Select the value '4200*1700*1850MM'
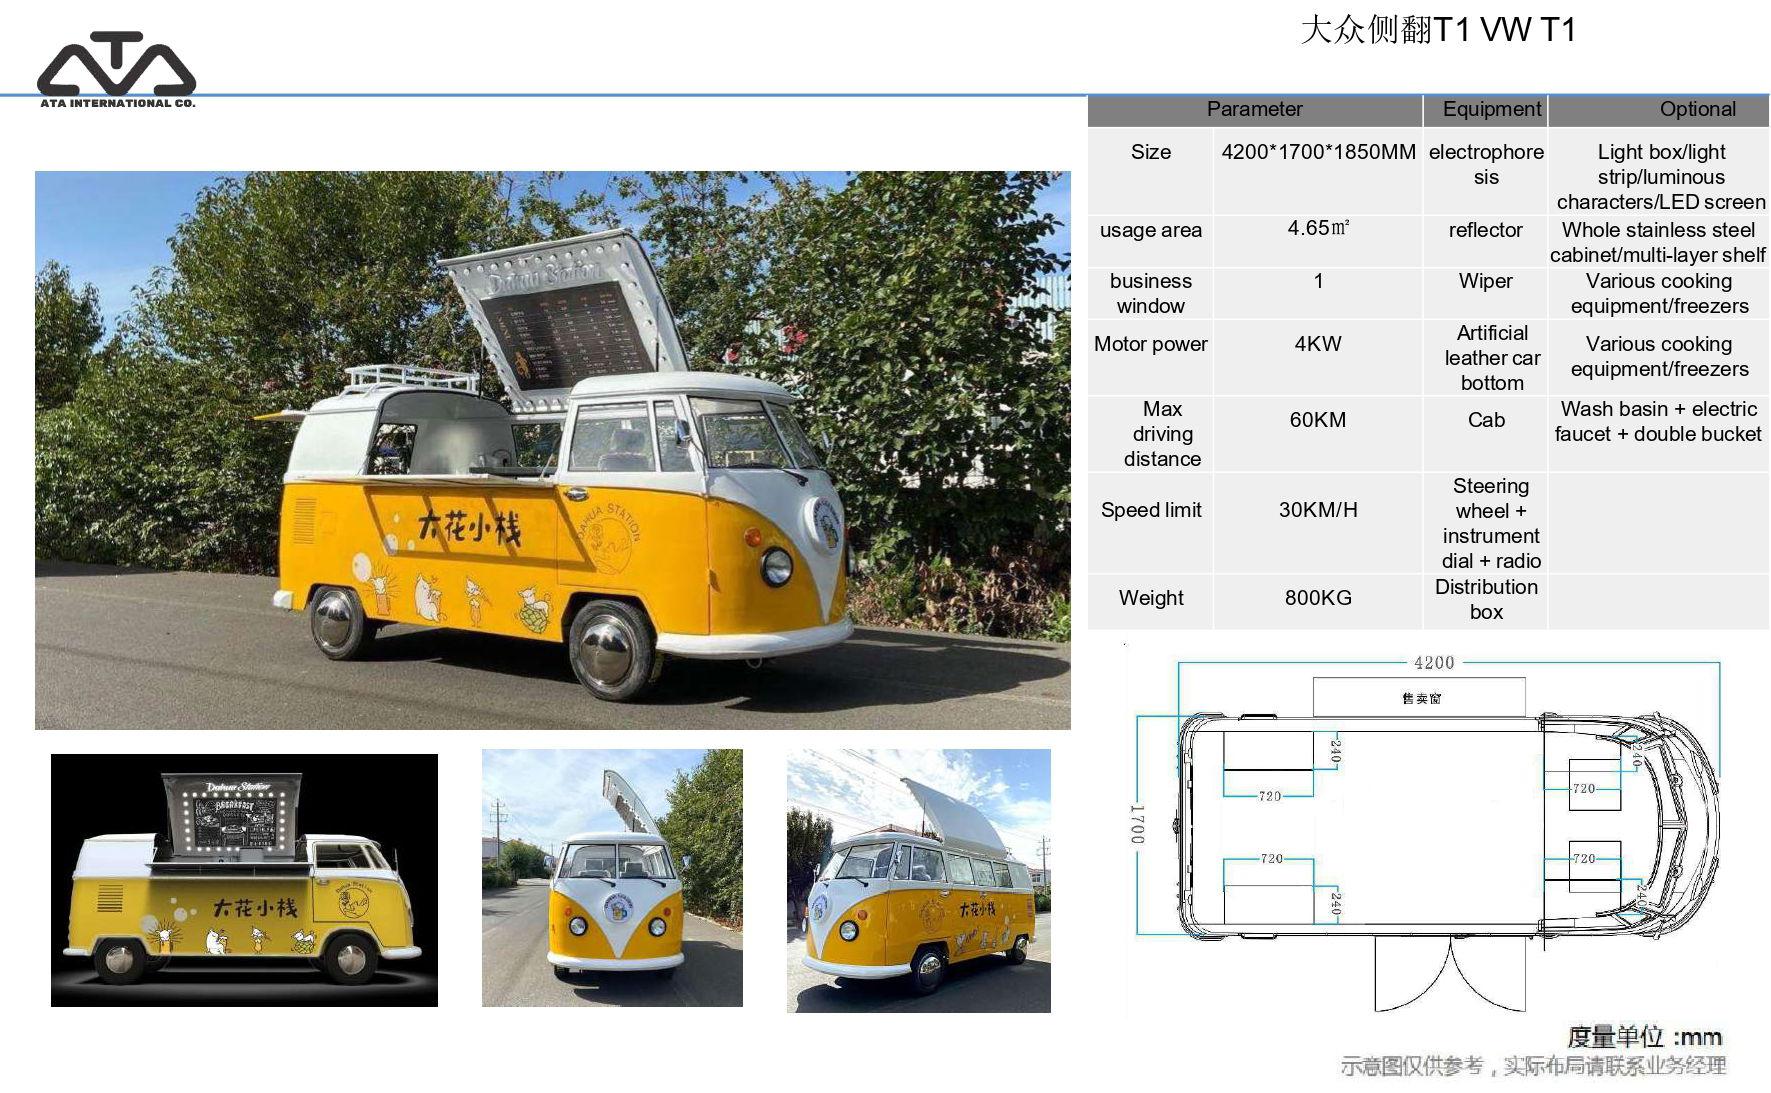The image size is (1771, 1093). (1318, 152)
